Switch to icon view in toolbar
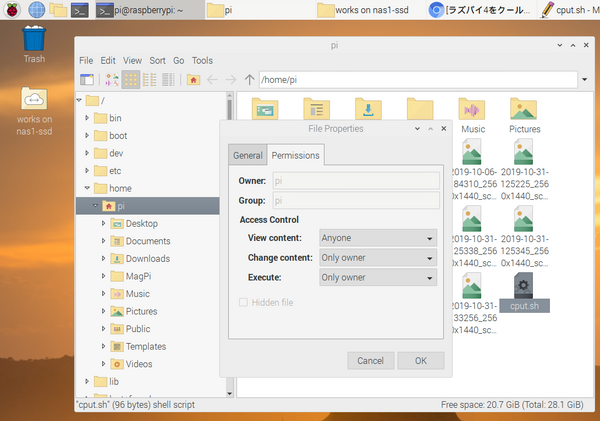This screenshot has width=600, height=421. point(129,79)
